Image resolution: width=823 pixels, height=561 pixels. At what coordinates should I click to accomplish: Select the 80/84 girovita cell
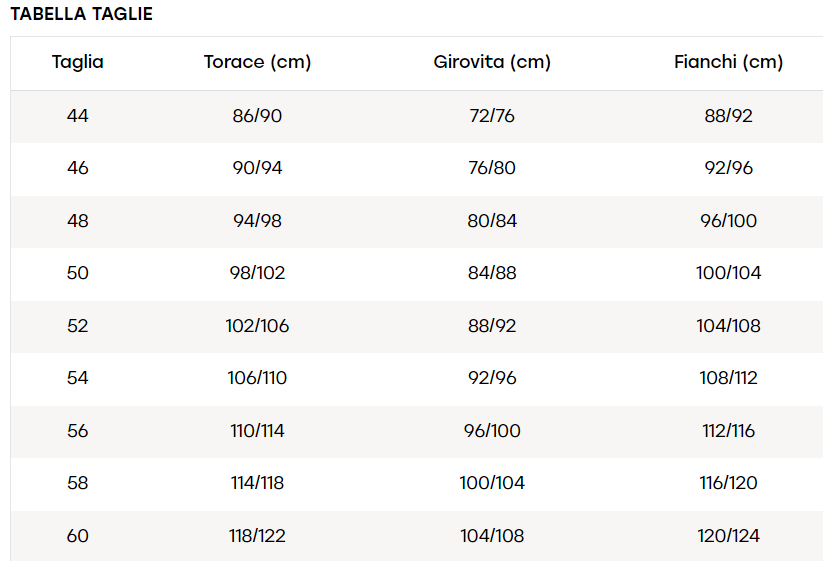492,220
